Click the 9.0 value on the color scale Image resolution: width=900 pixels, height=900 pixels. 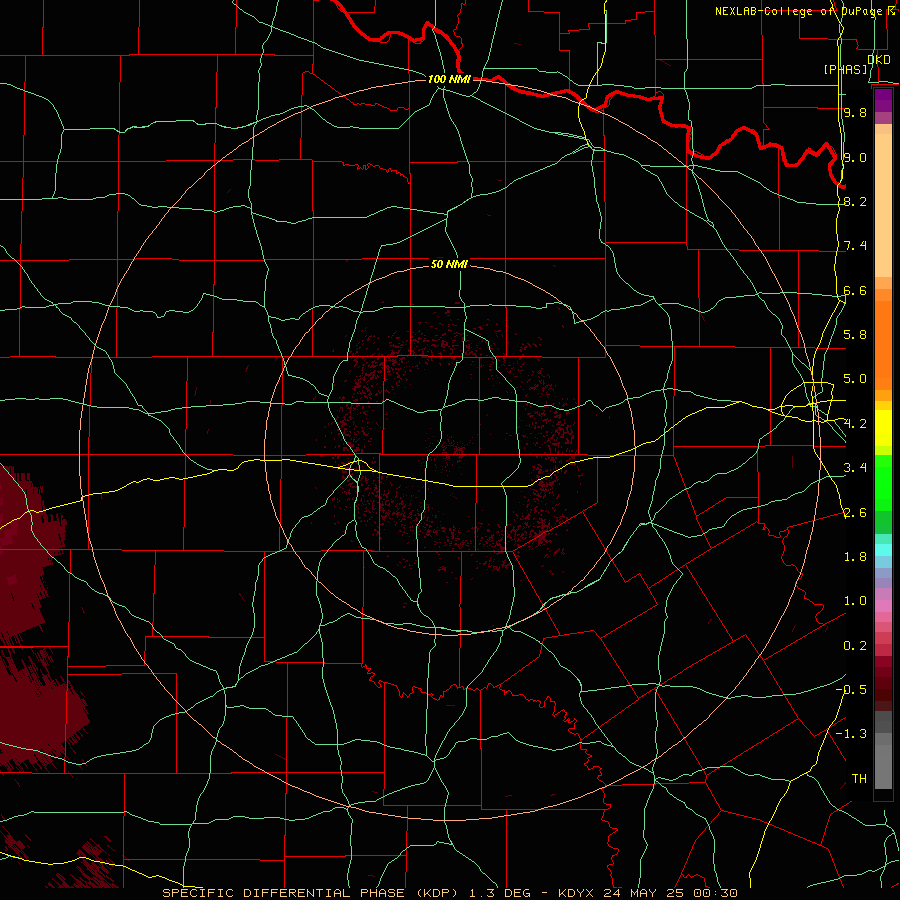855,157
